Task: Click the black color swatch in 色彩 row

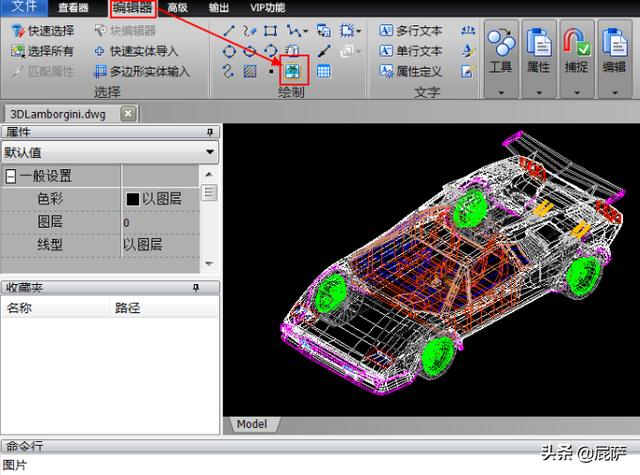Action: (x=133, y=199)
